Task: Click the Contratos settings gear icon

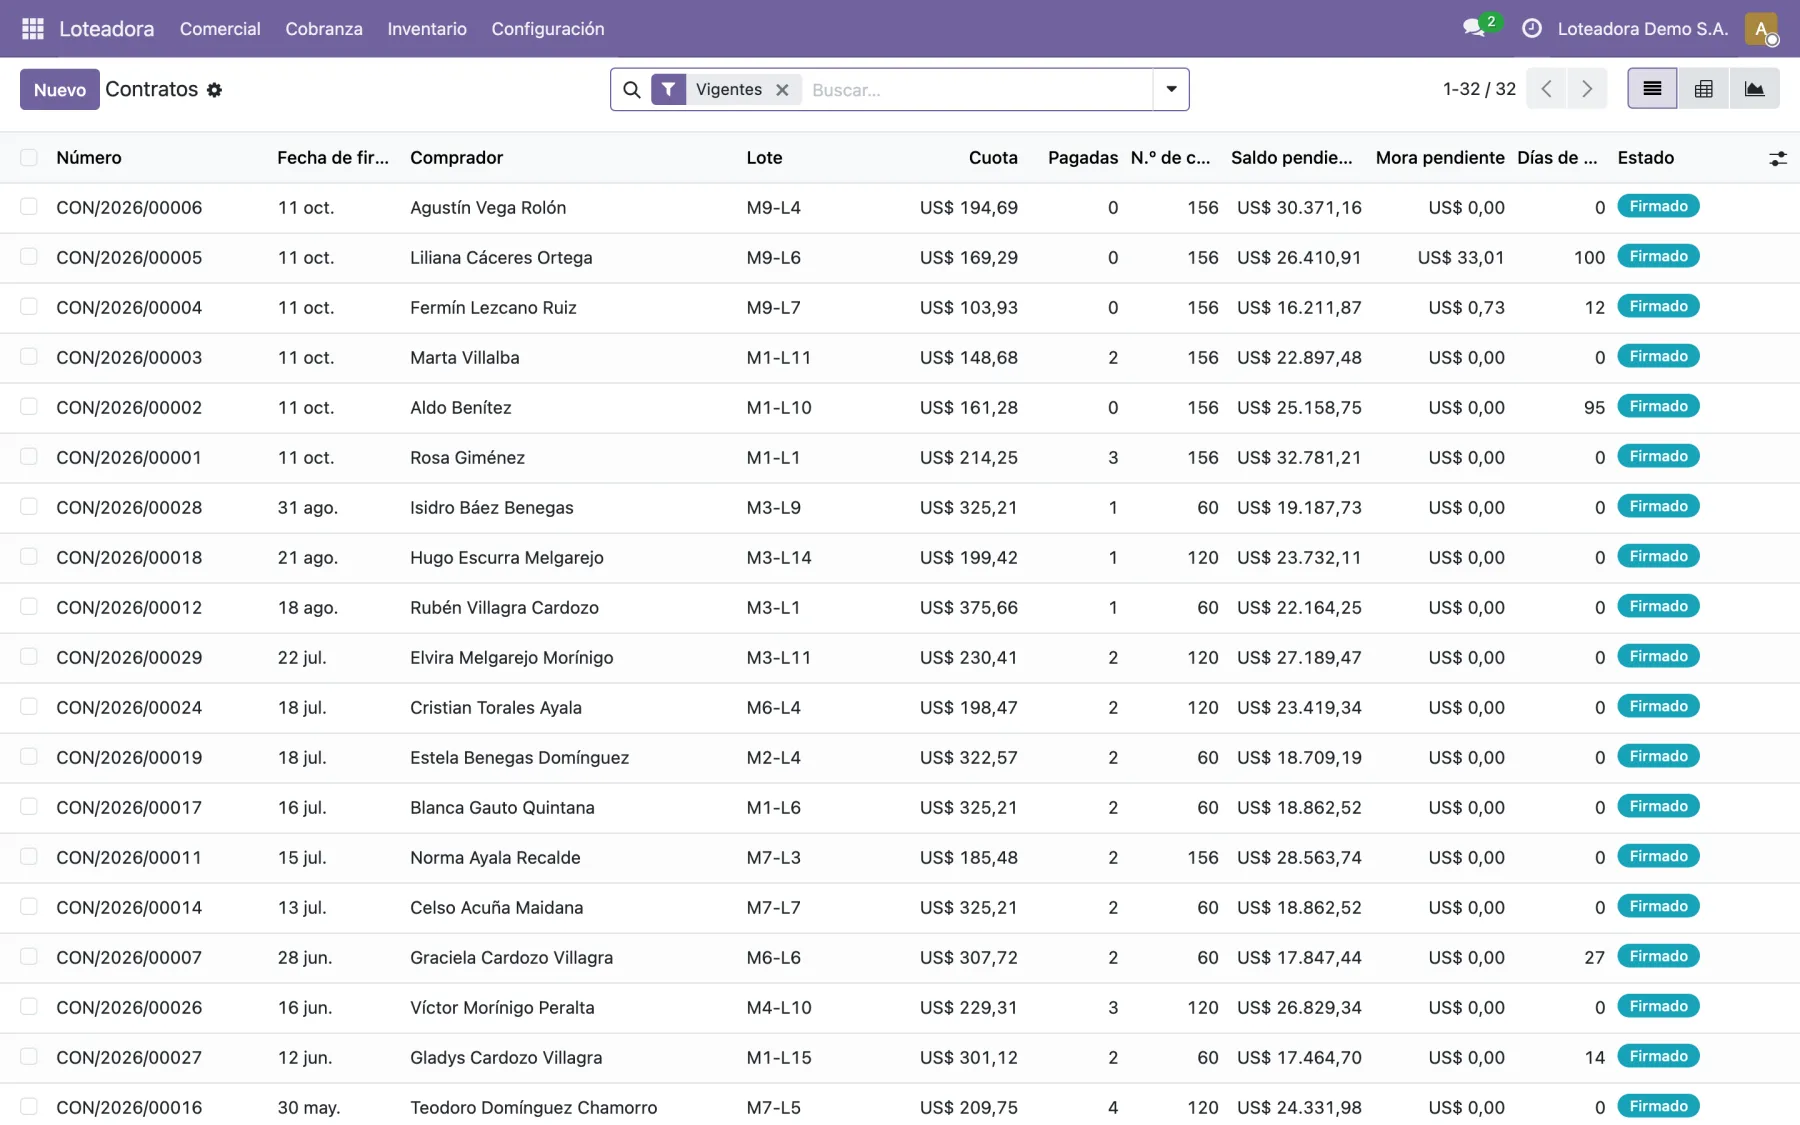Action: [x=214, y=90]
